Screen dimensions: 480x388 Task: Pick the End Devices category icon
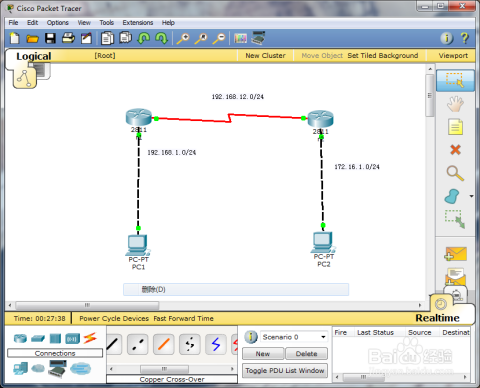coord(20,368)
